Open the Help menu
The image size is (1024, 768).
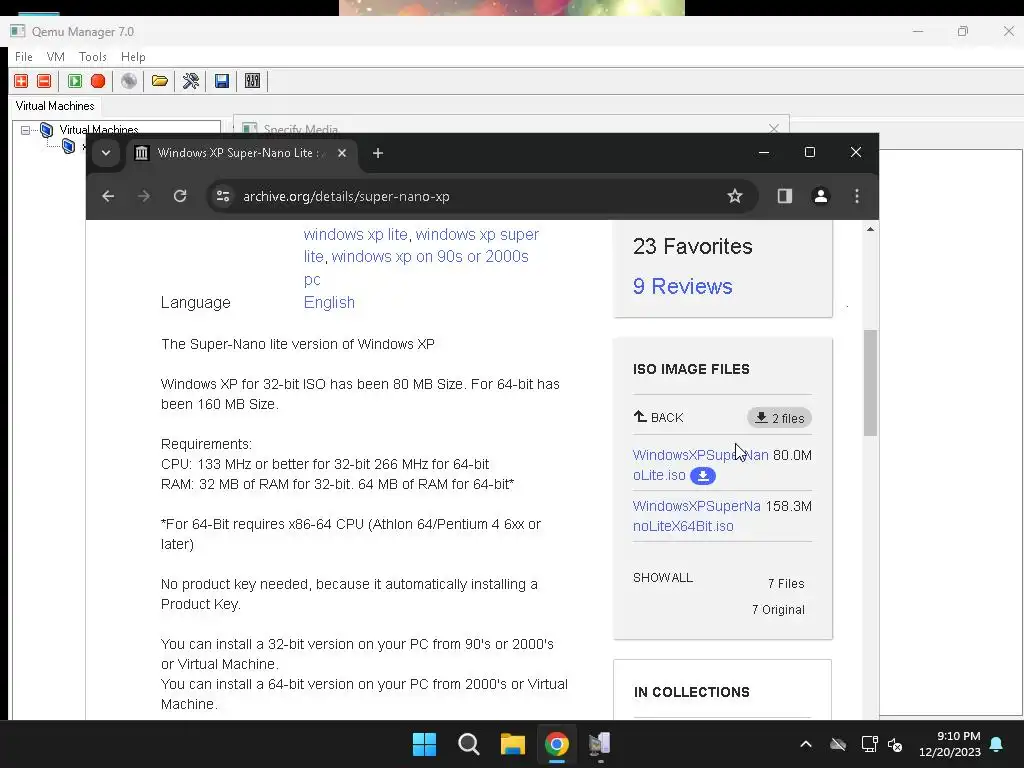133,57
